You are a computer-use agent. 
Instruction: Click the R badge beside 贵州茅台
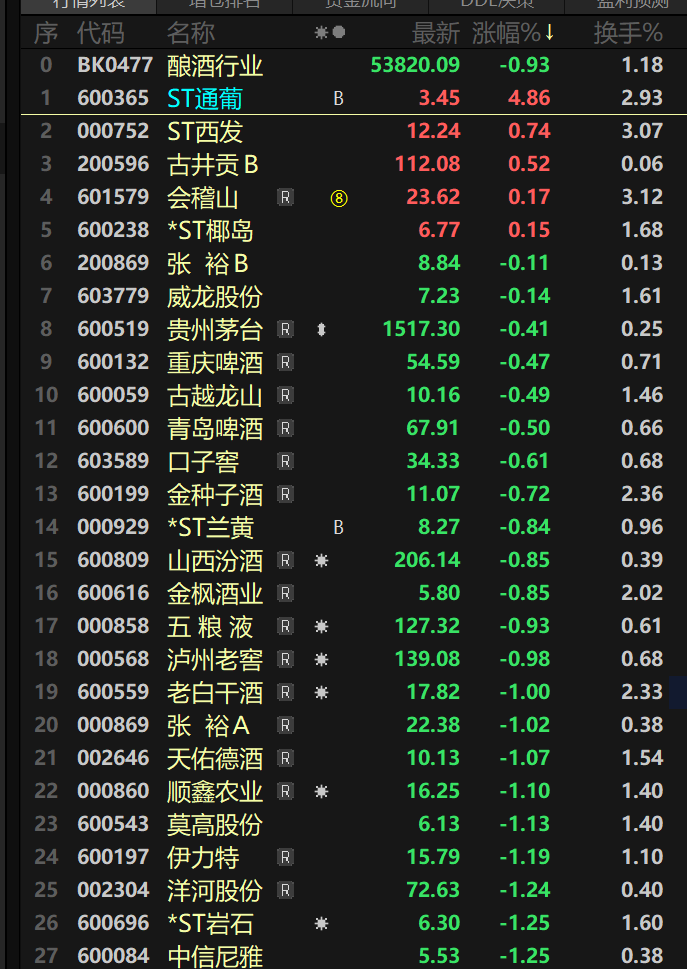pyautogui.click(x=285, y=329)
